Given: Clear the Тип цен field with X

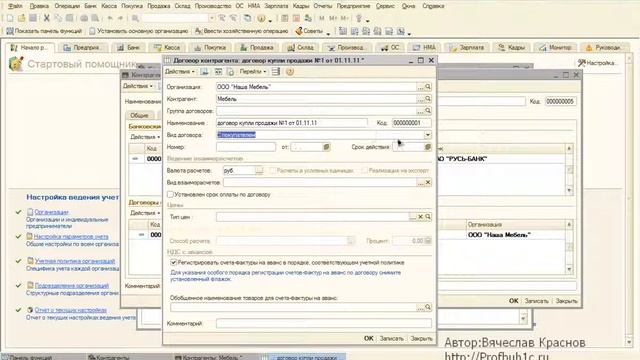Looking at the screenshot, I should click(420, 217).
